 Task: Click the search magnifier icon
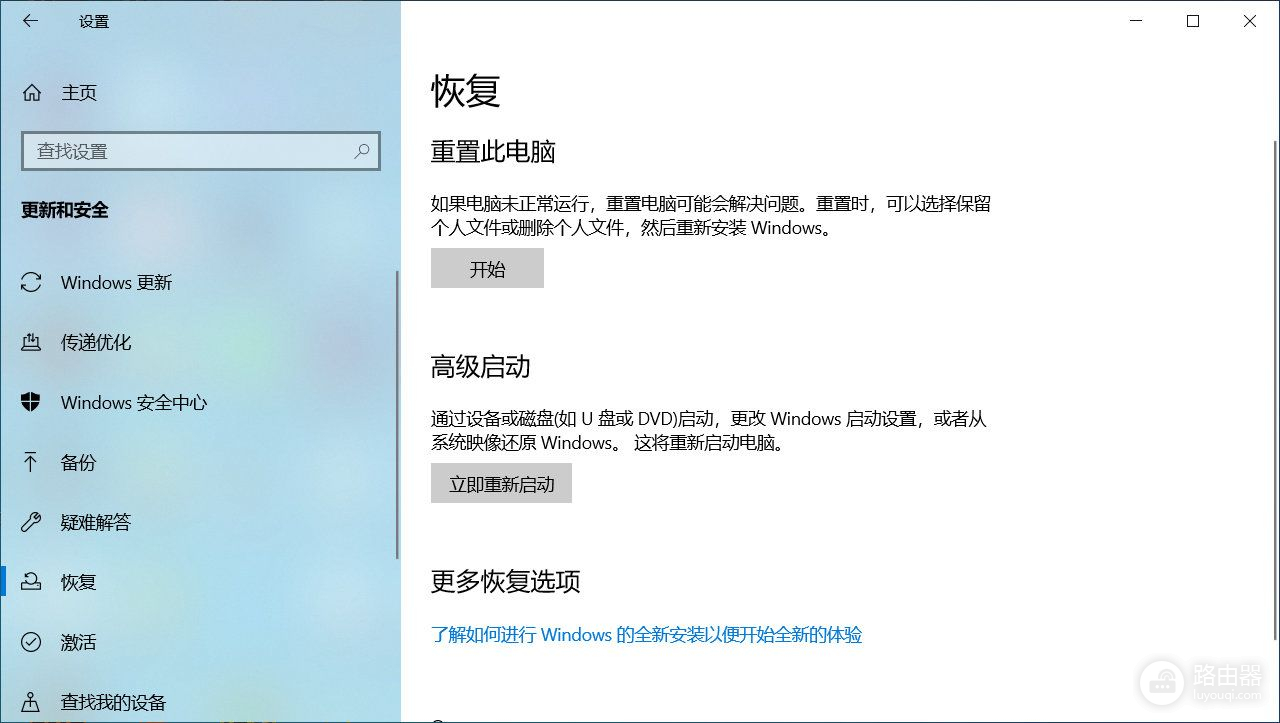click(362, 151)
